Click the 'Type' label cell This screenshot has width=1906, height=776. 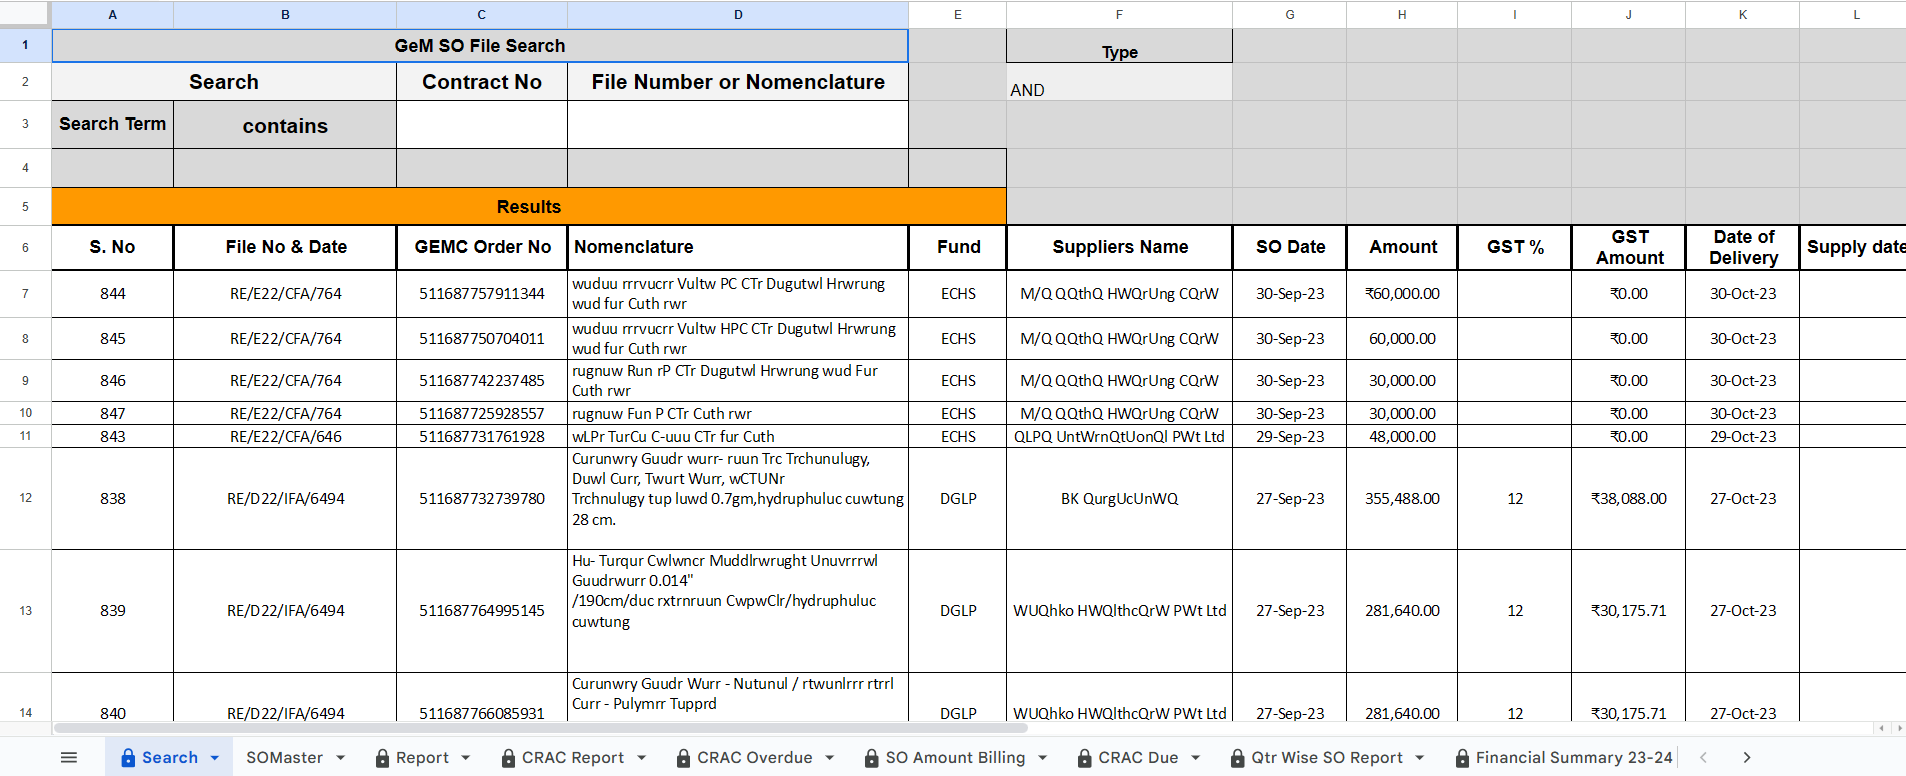(1119, 47)
